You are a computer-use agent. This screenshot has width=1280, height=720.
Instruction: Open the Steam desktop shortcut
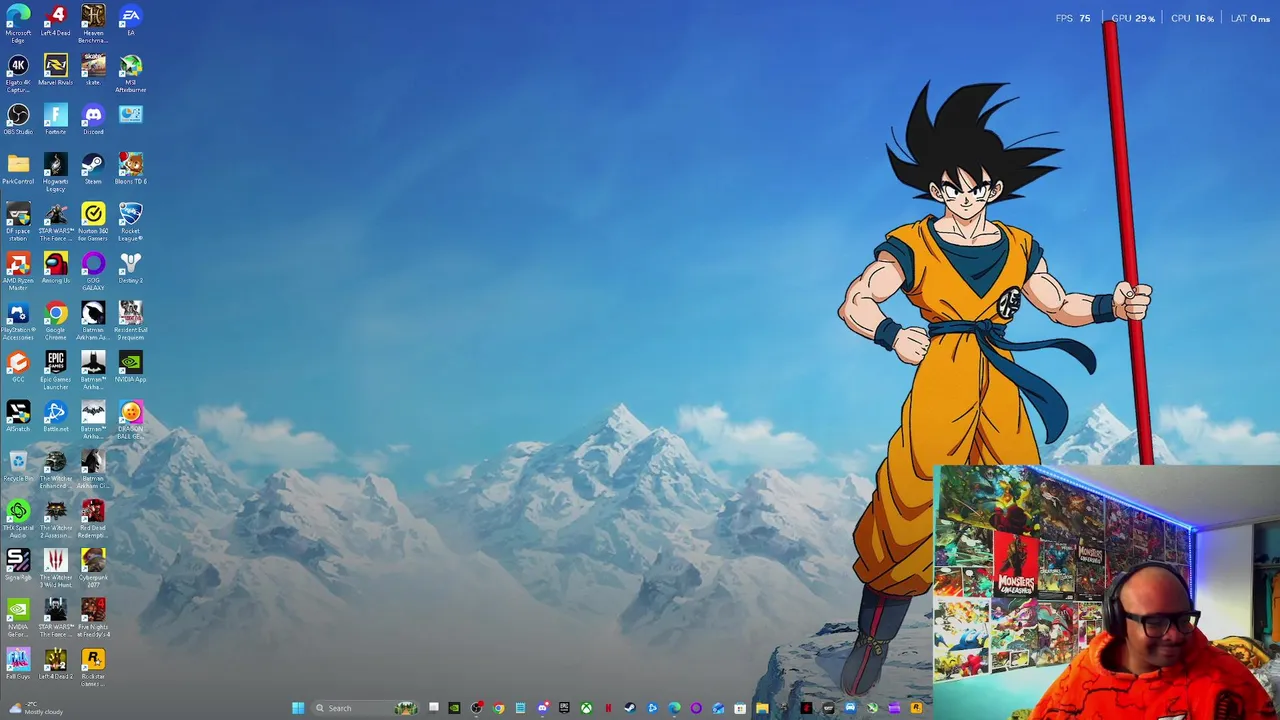tap(93, 169)
